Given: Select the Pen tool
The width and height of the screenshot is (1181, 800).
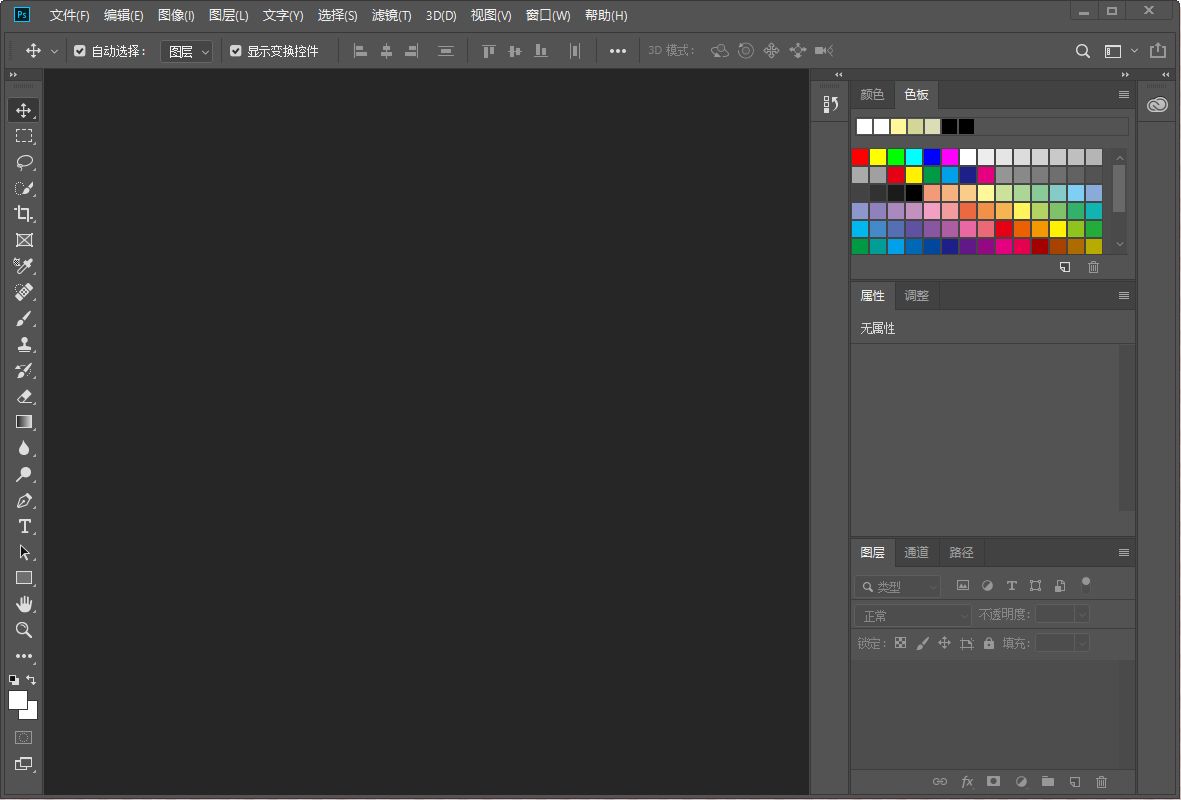Looking at the screenshot, I should click(24, 500).
